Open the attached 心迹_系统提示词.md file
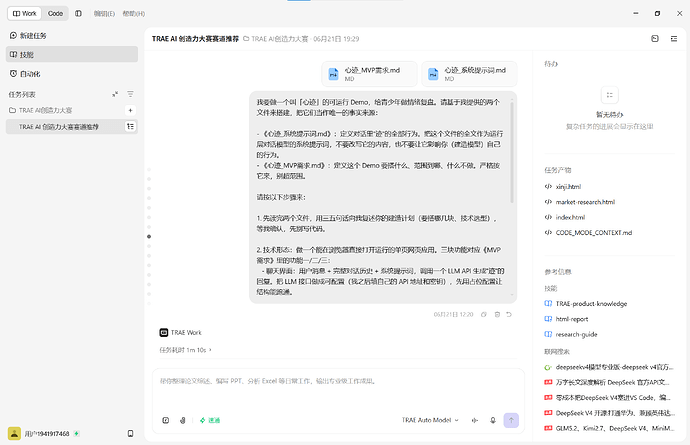 [469, 74]
